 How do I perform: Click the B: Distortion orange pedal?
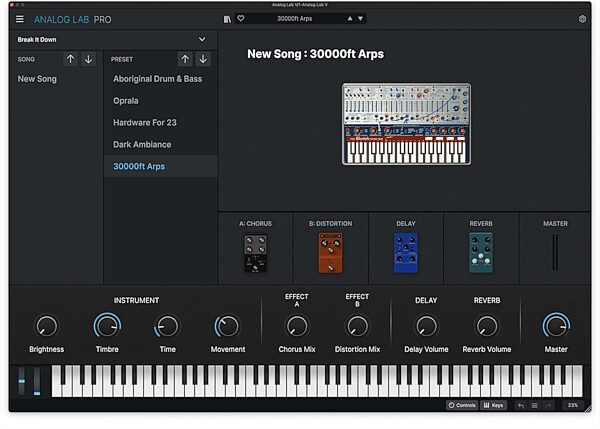click(x=331, y=253)
